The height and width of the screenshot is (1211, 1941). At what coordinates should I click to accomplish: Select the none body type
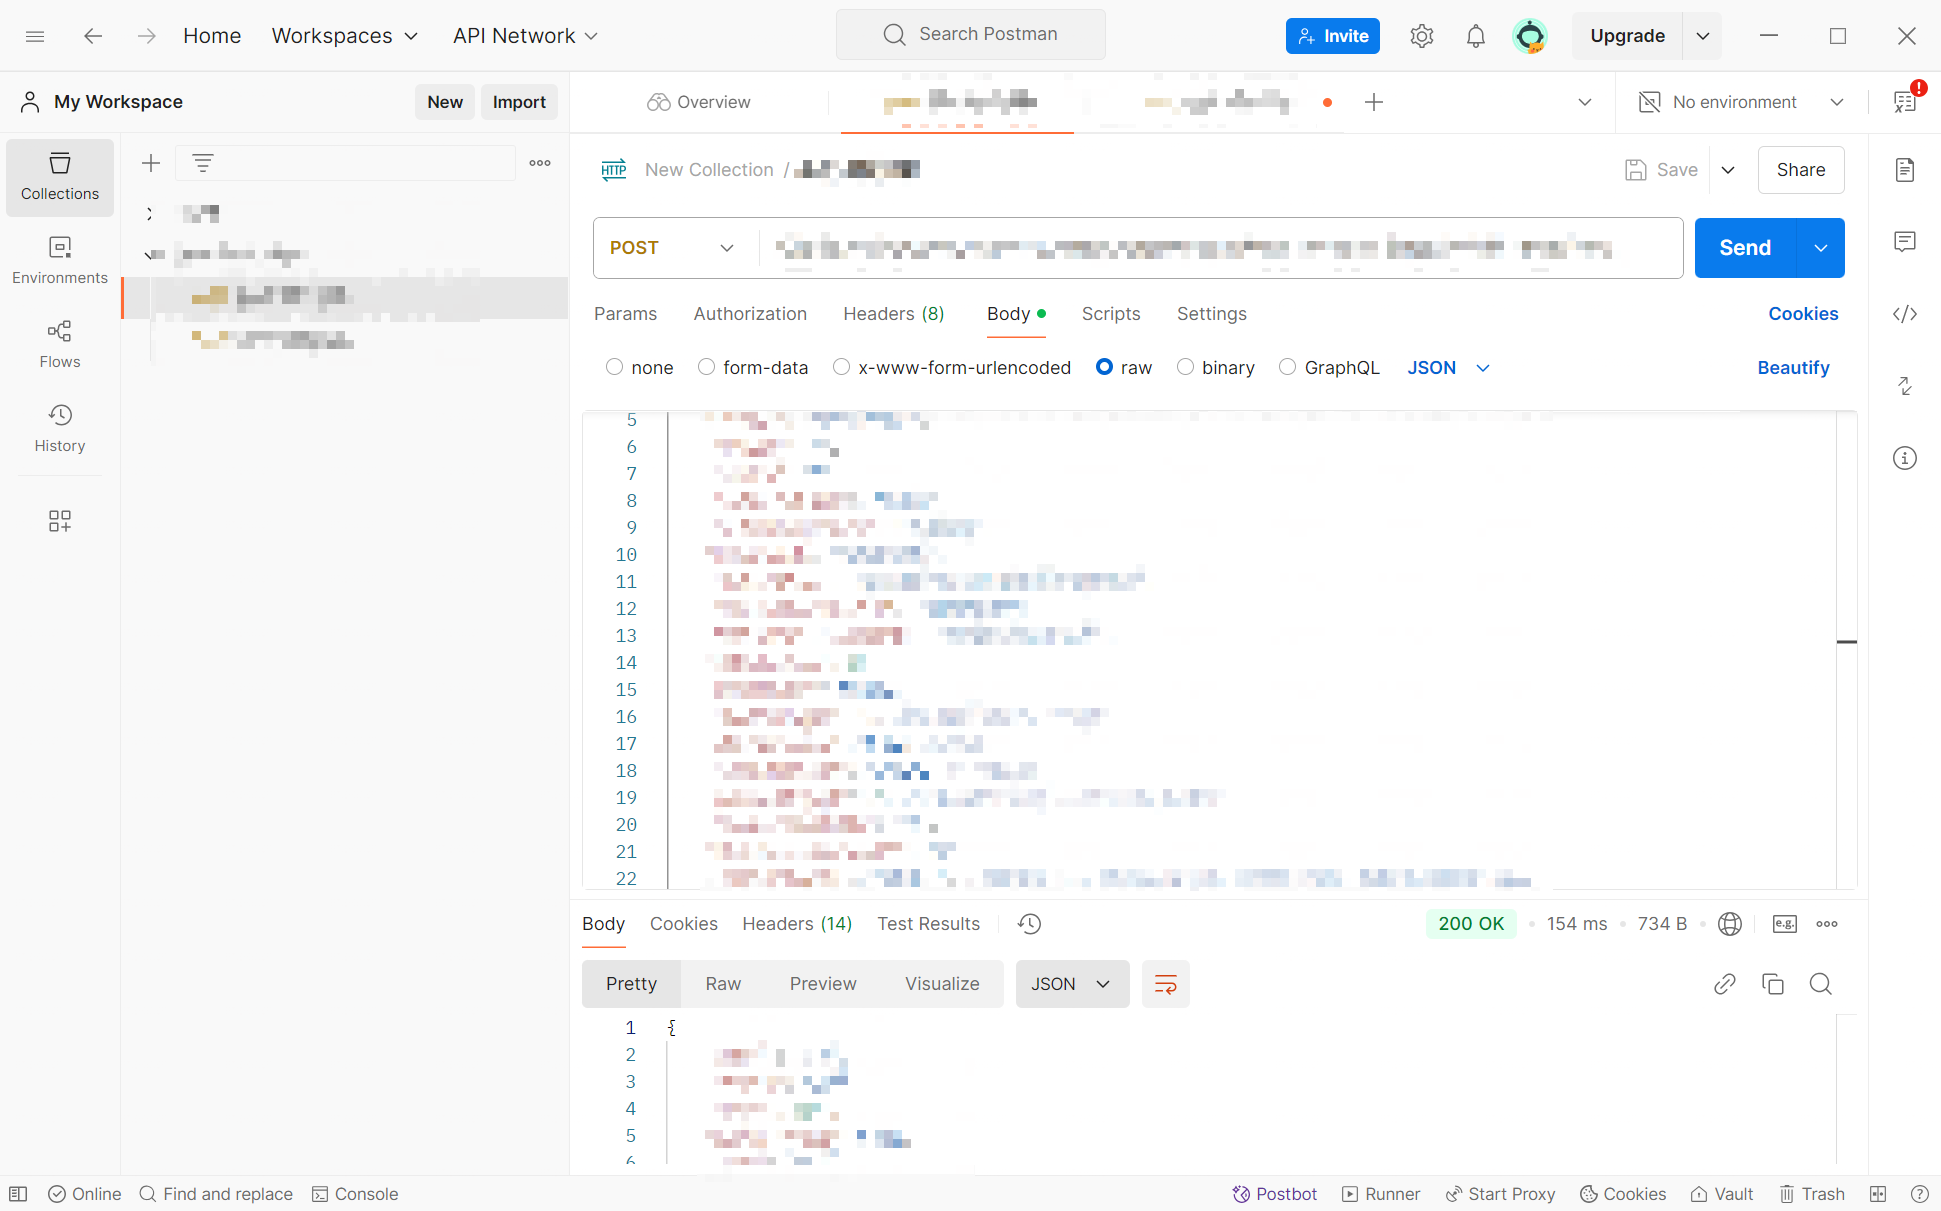click(614, 367)
